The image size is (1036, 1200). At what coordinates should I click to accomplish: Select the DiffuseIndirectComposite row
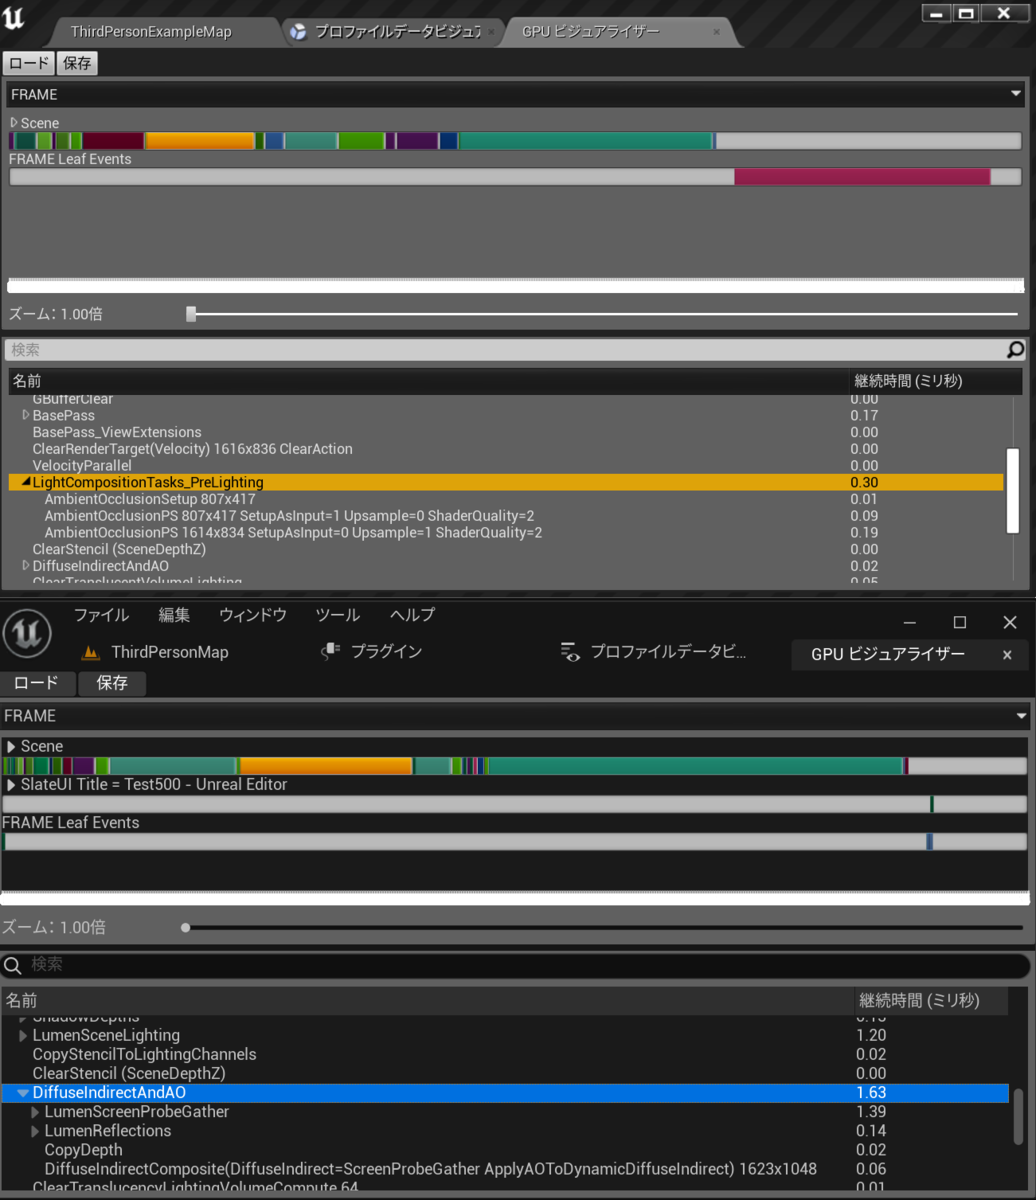click(x=505, y=1169)
